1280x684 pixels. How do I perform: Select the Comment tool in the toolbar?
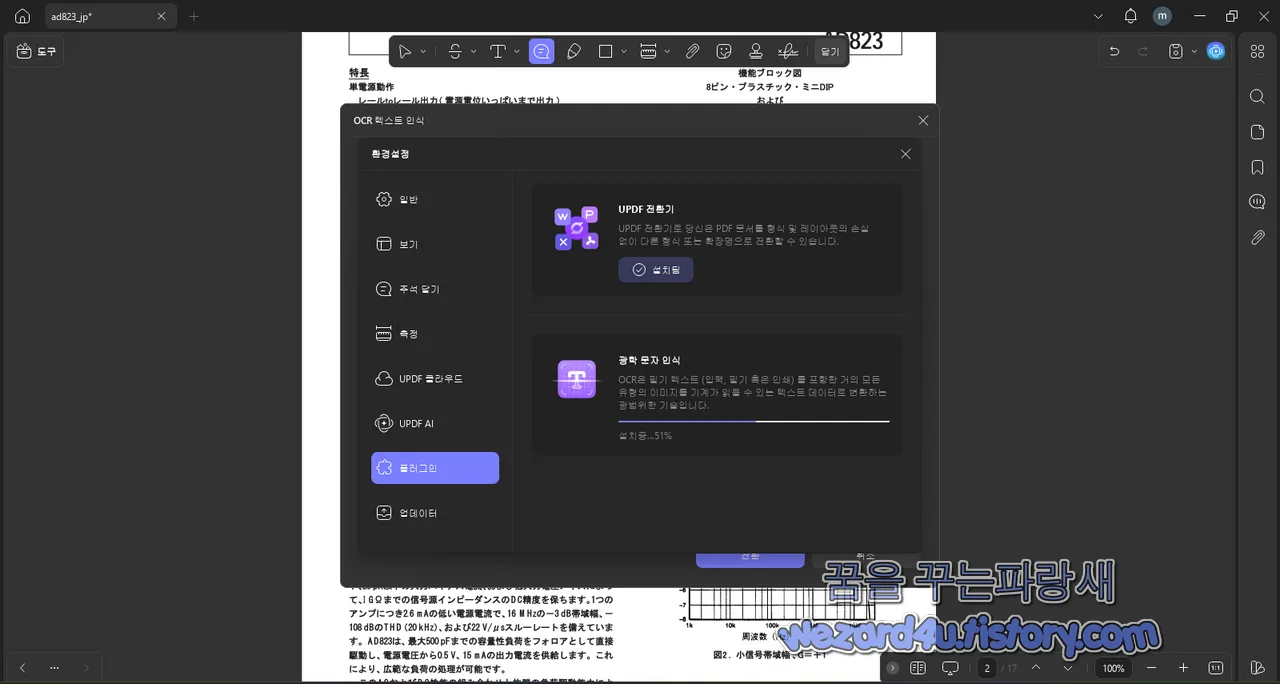[x=541, y=51]
